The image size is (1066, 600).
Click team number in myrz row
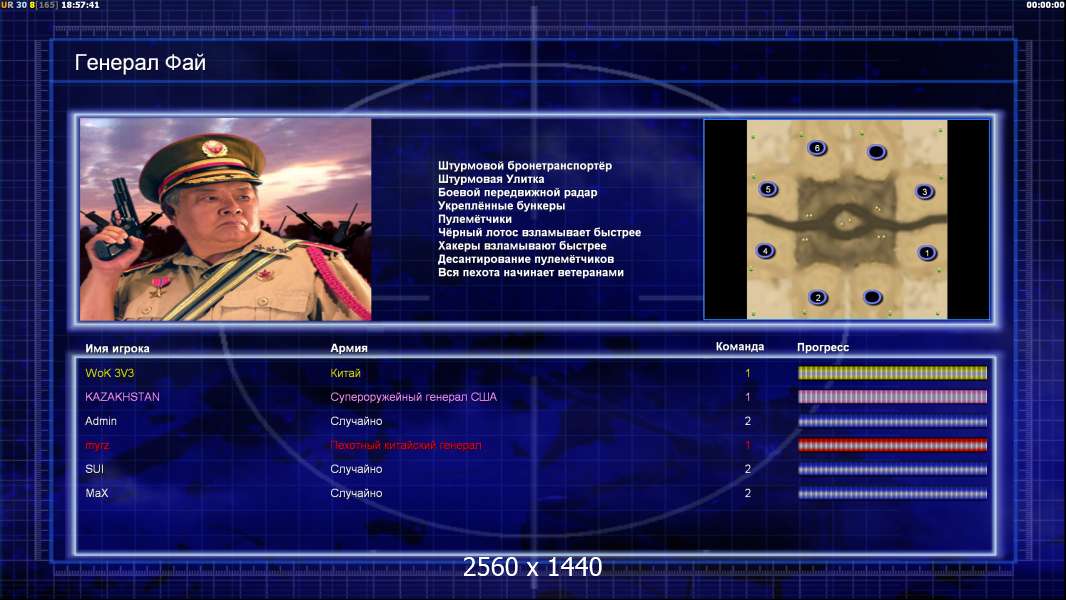pos(748,446)
